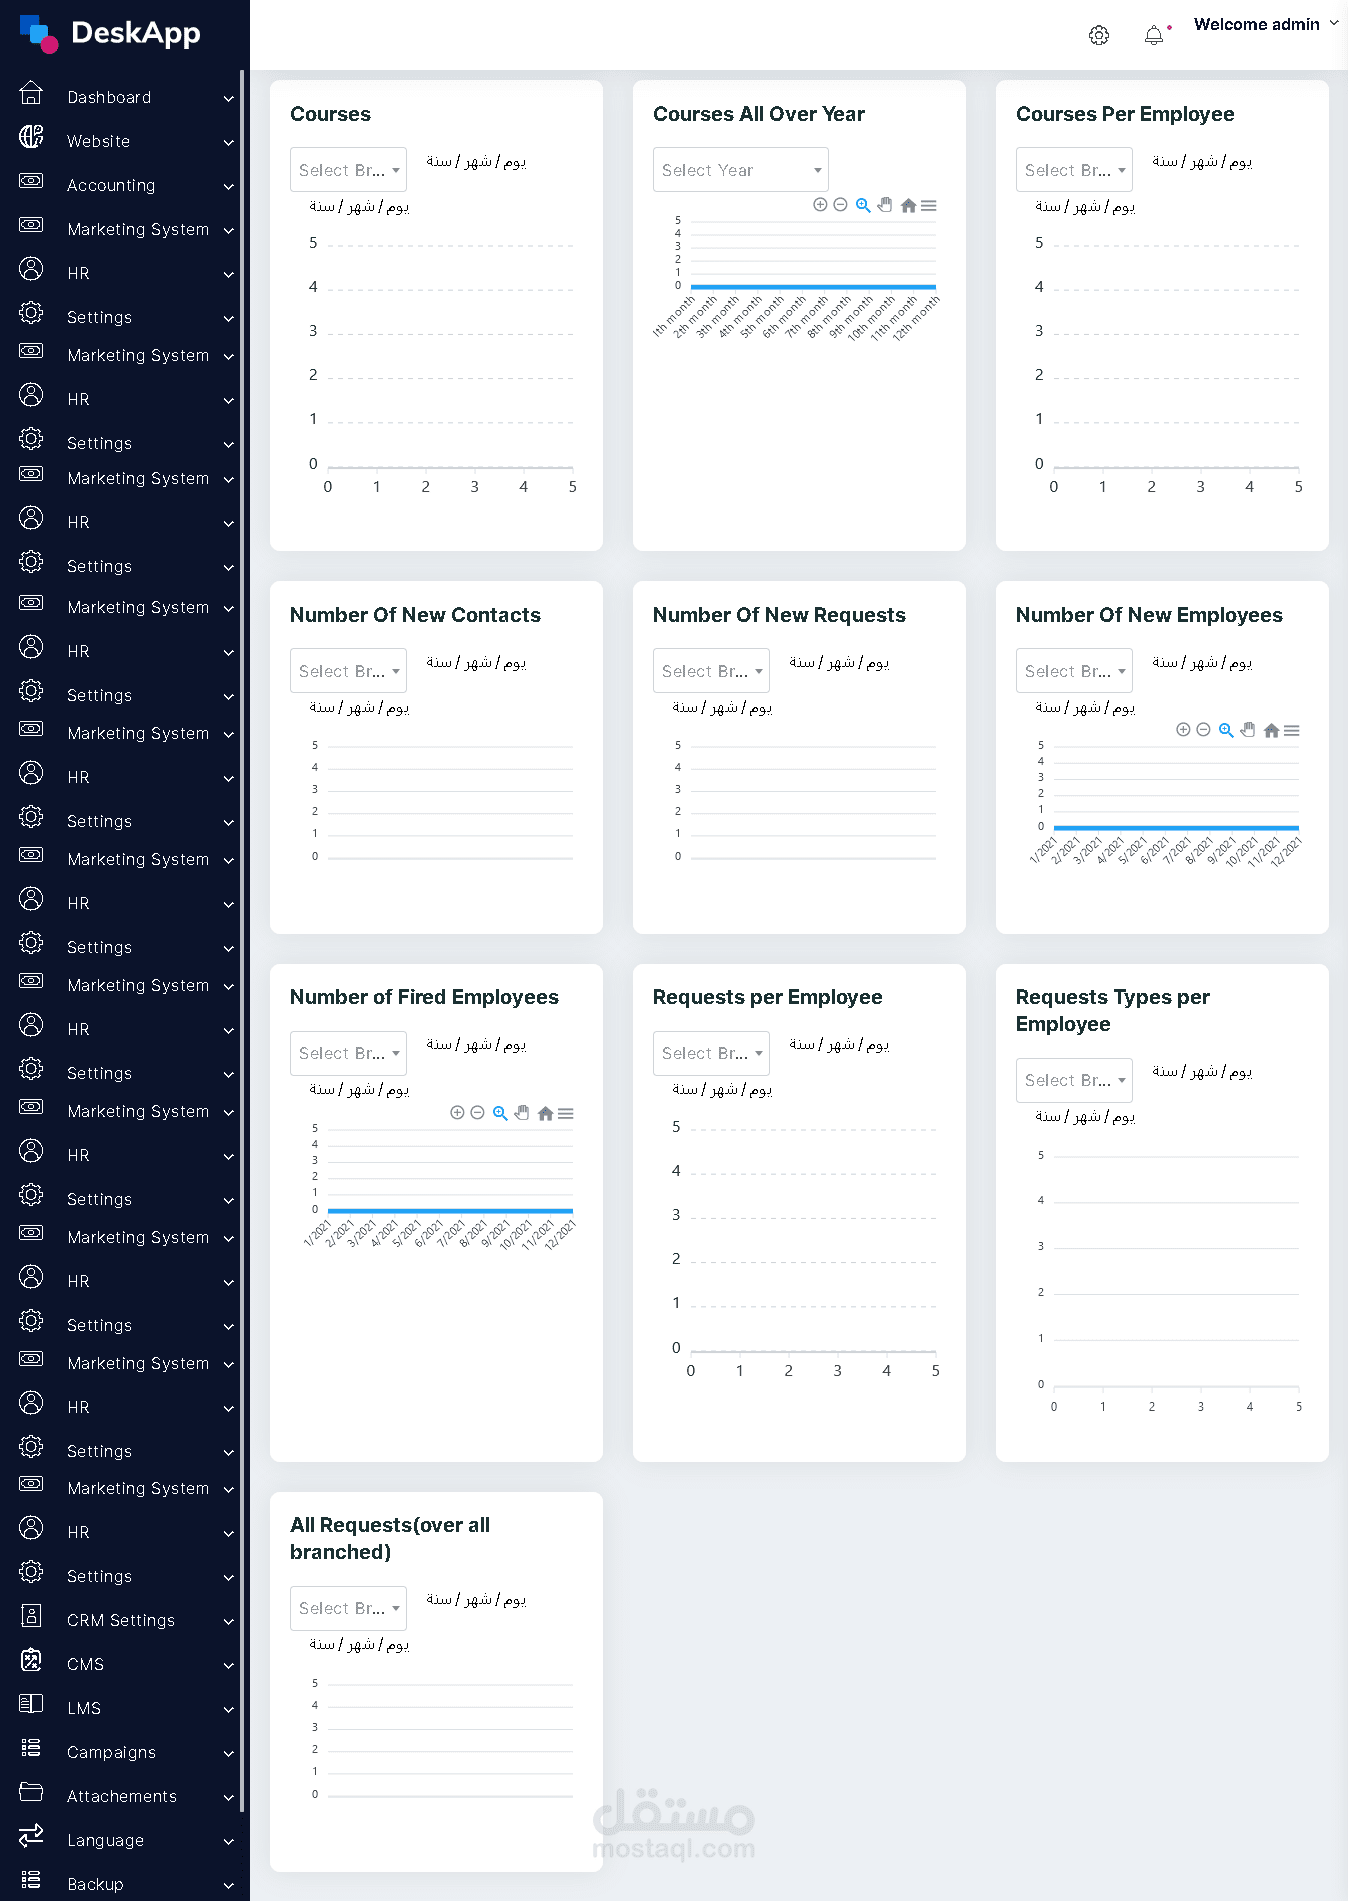Open the Welcome admin user dropdown

point(1266,25)
